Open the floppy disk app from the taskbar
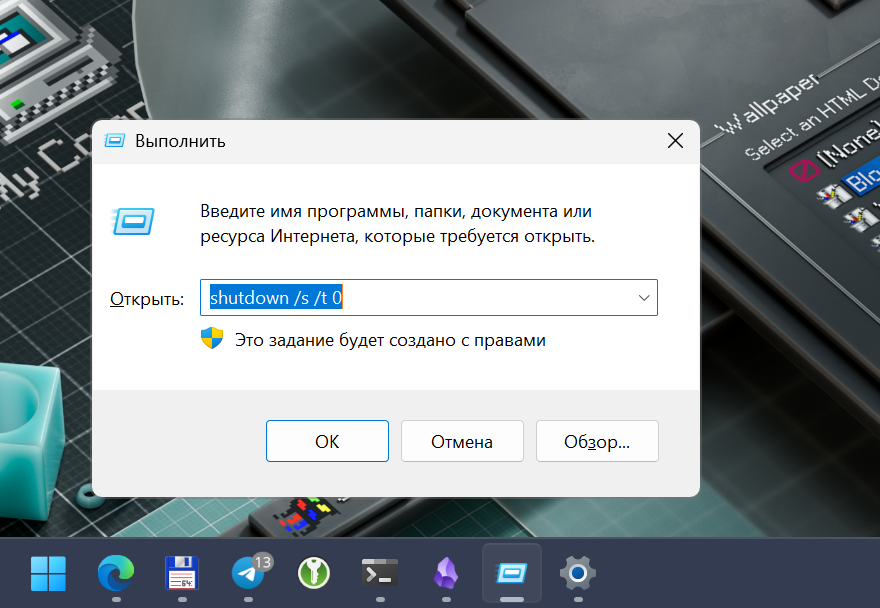Image resolution: width=880 pixels, height=608 pixels. coord(180,574)
